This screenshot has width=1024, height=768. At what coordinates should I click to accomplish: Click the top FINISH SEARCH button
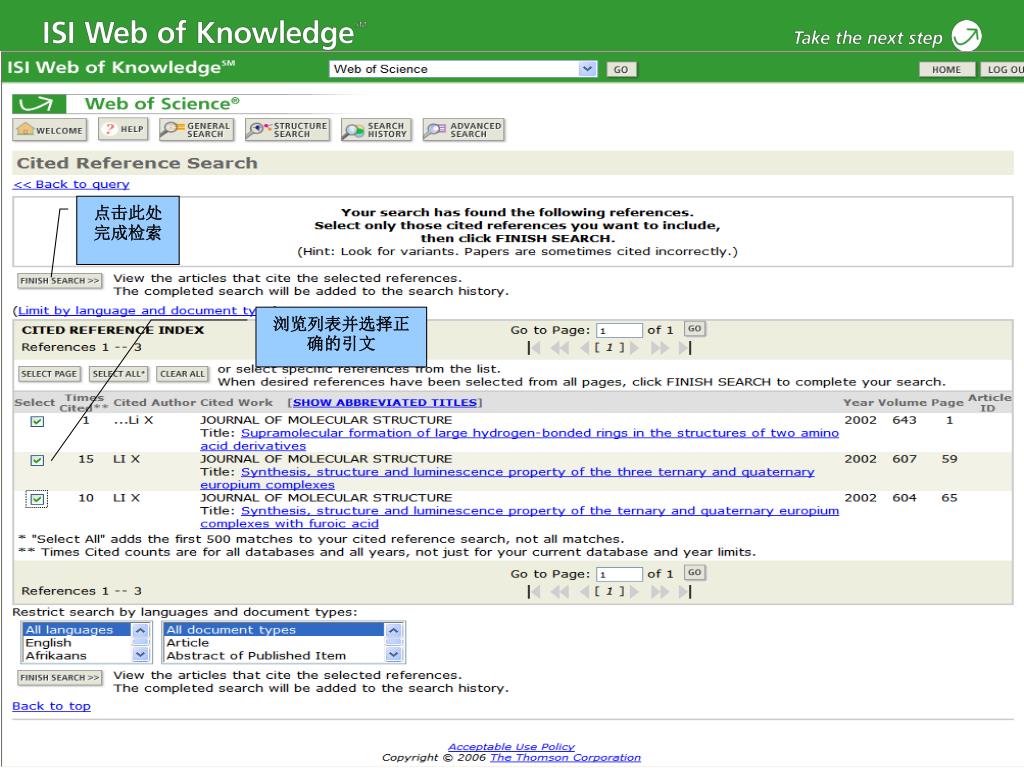[x=59, y=281]
